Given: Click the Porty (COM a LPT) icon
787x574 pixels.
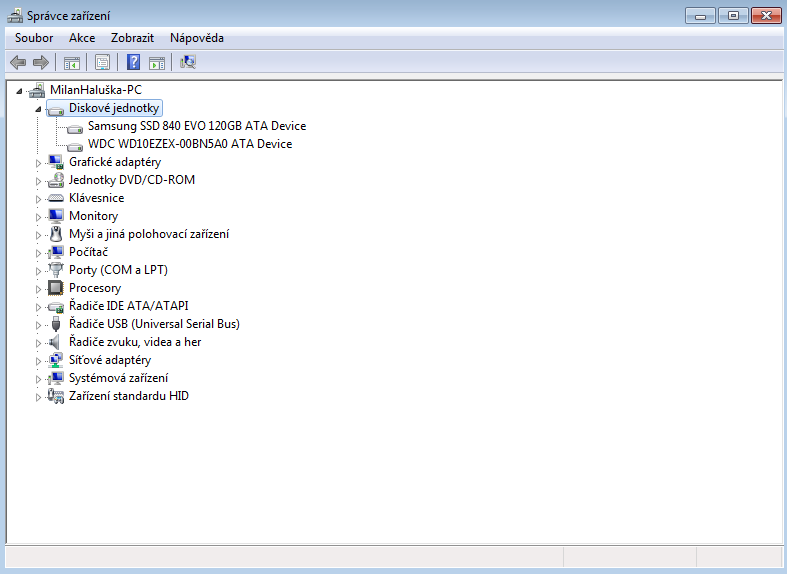Looking at the screenshot, I should (x=56, y=270).
